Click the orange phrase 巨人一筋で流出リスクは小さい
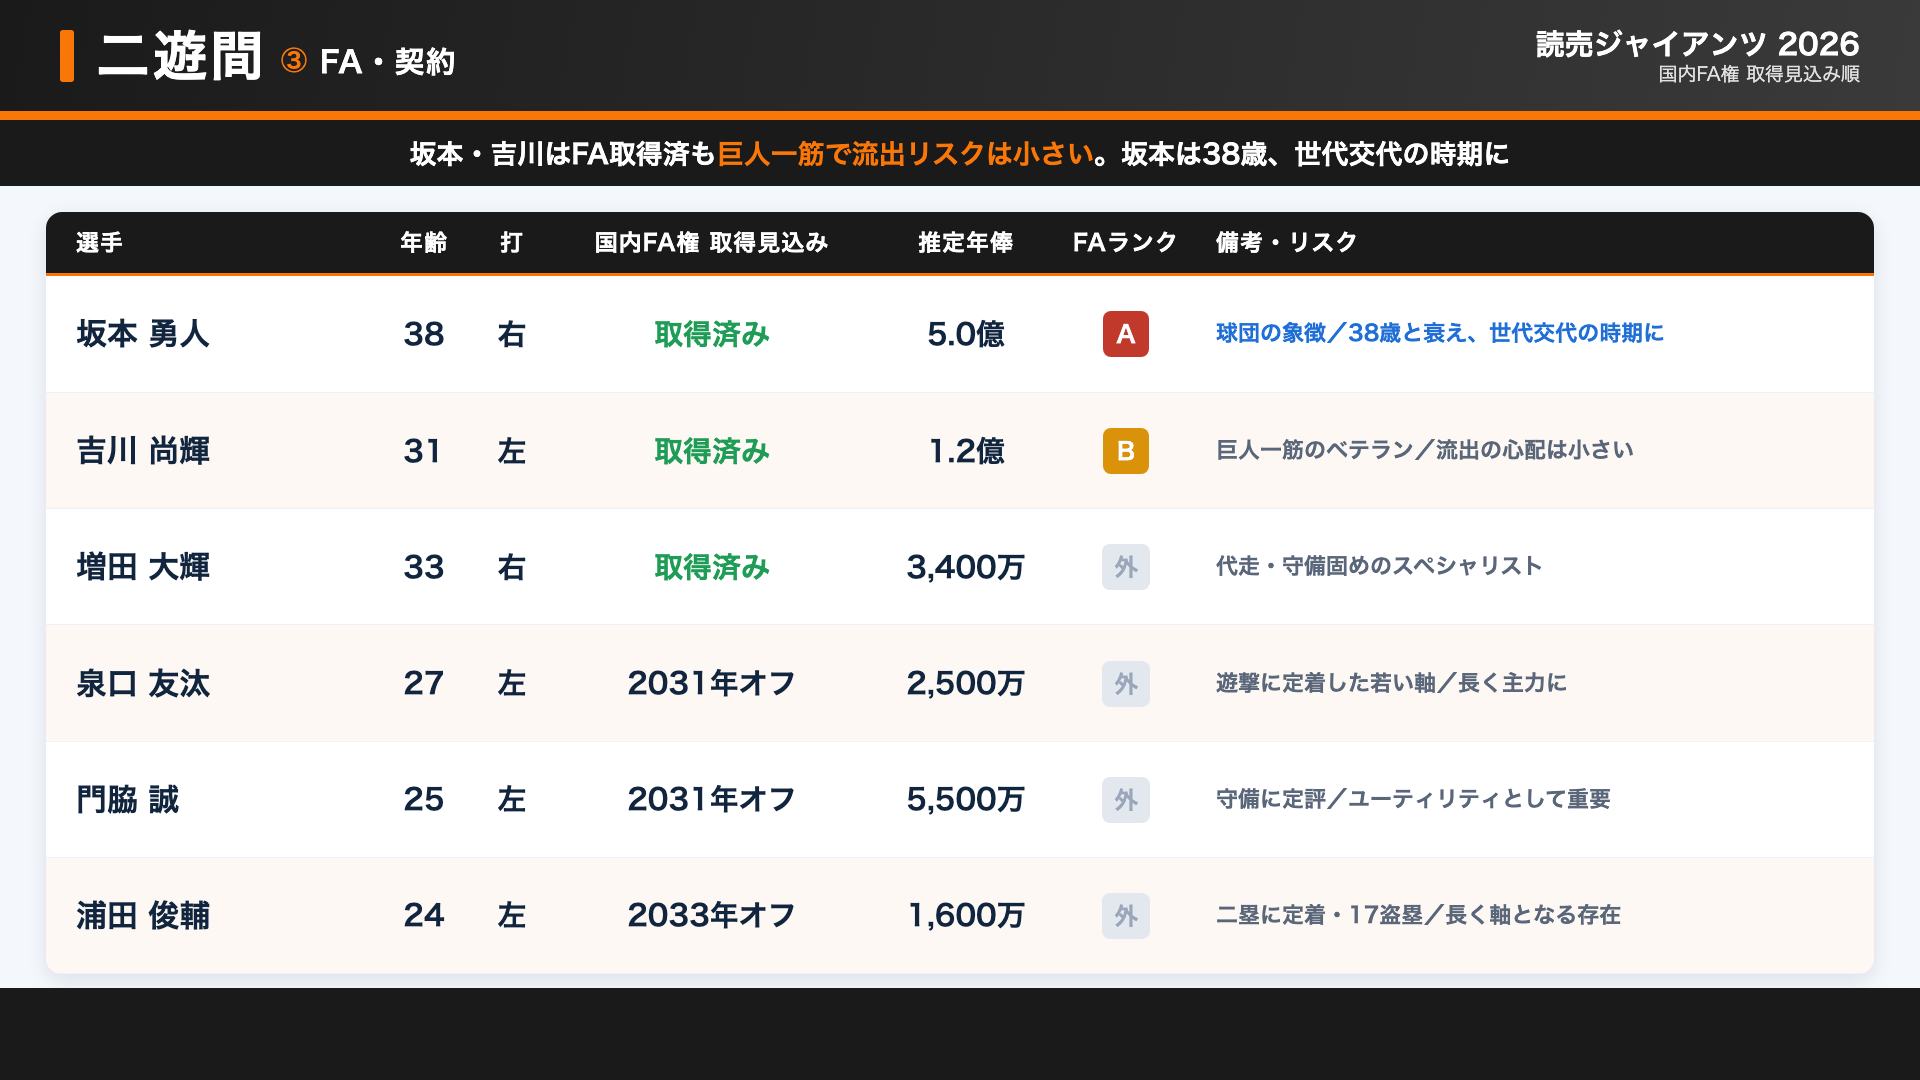The image size is (1920, 1080). (906, 154)
